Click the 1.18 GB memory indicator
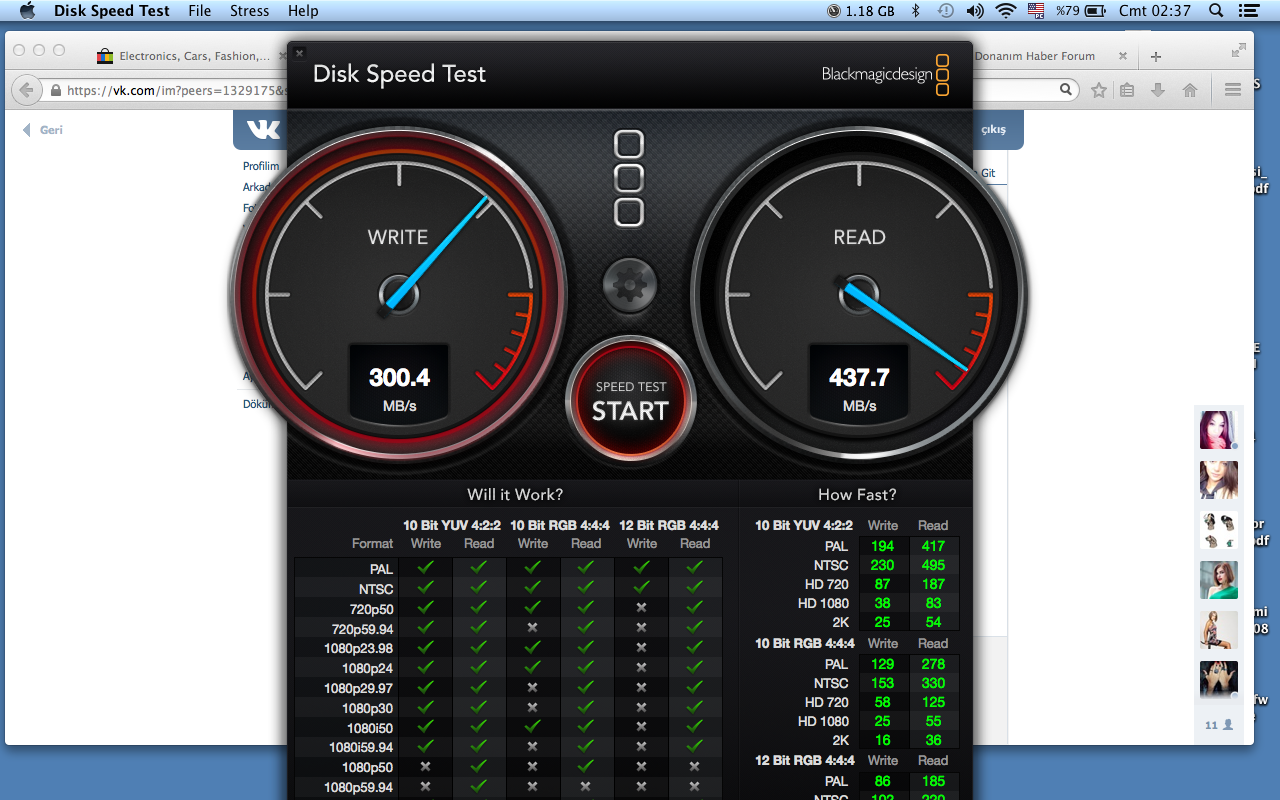1280x800 pixels. (x=861, y=11)
